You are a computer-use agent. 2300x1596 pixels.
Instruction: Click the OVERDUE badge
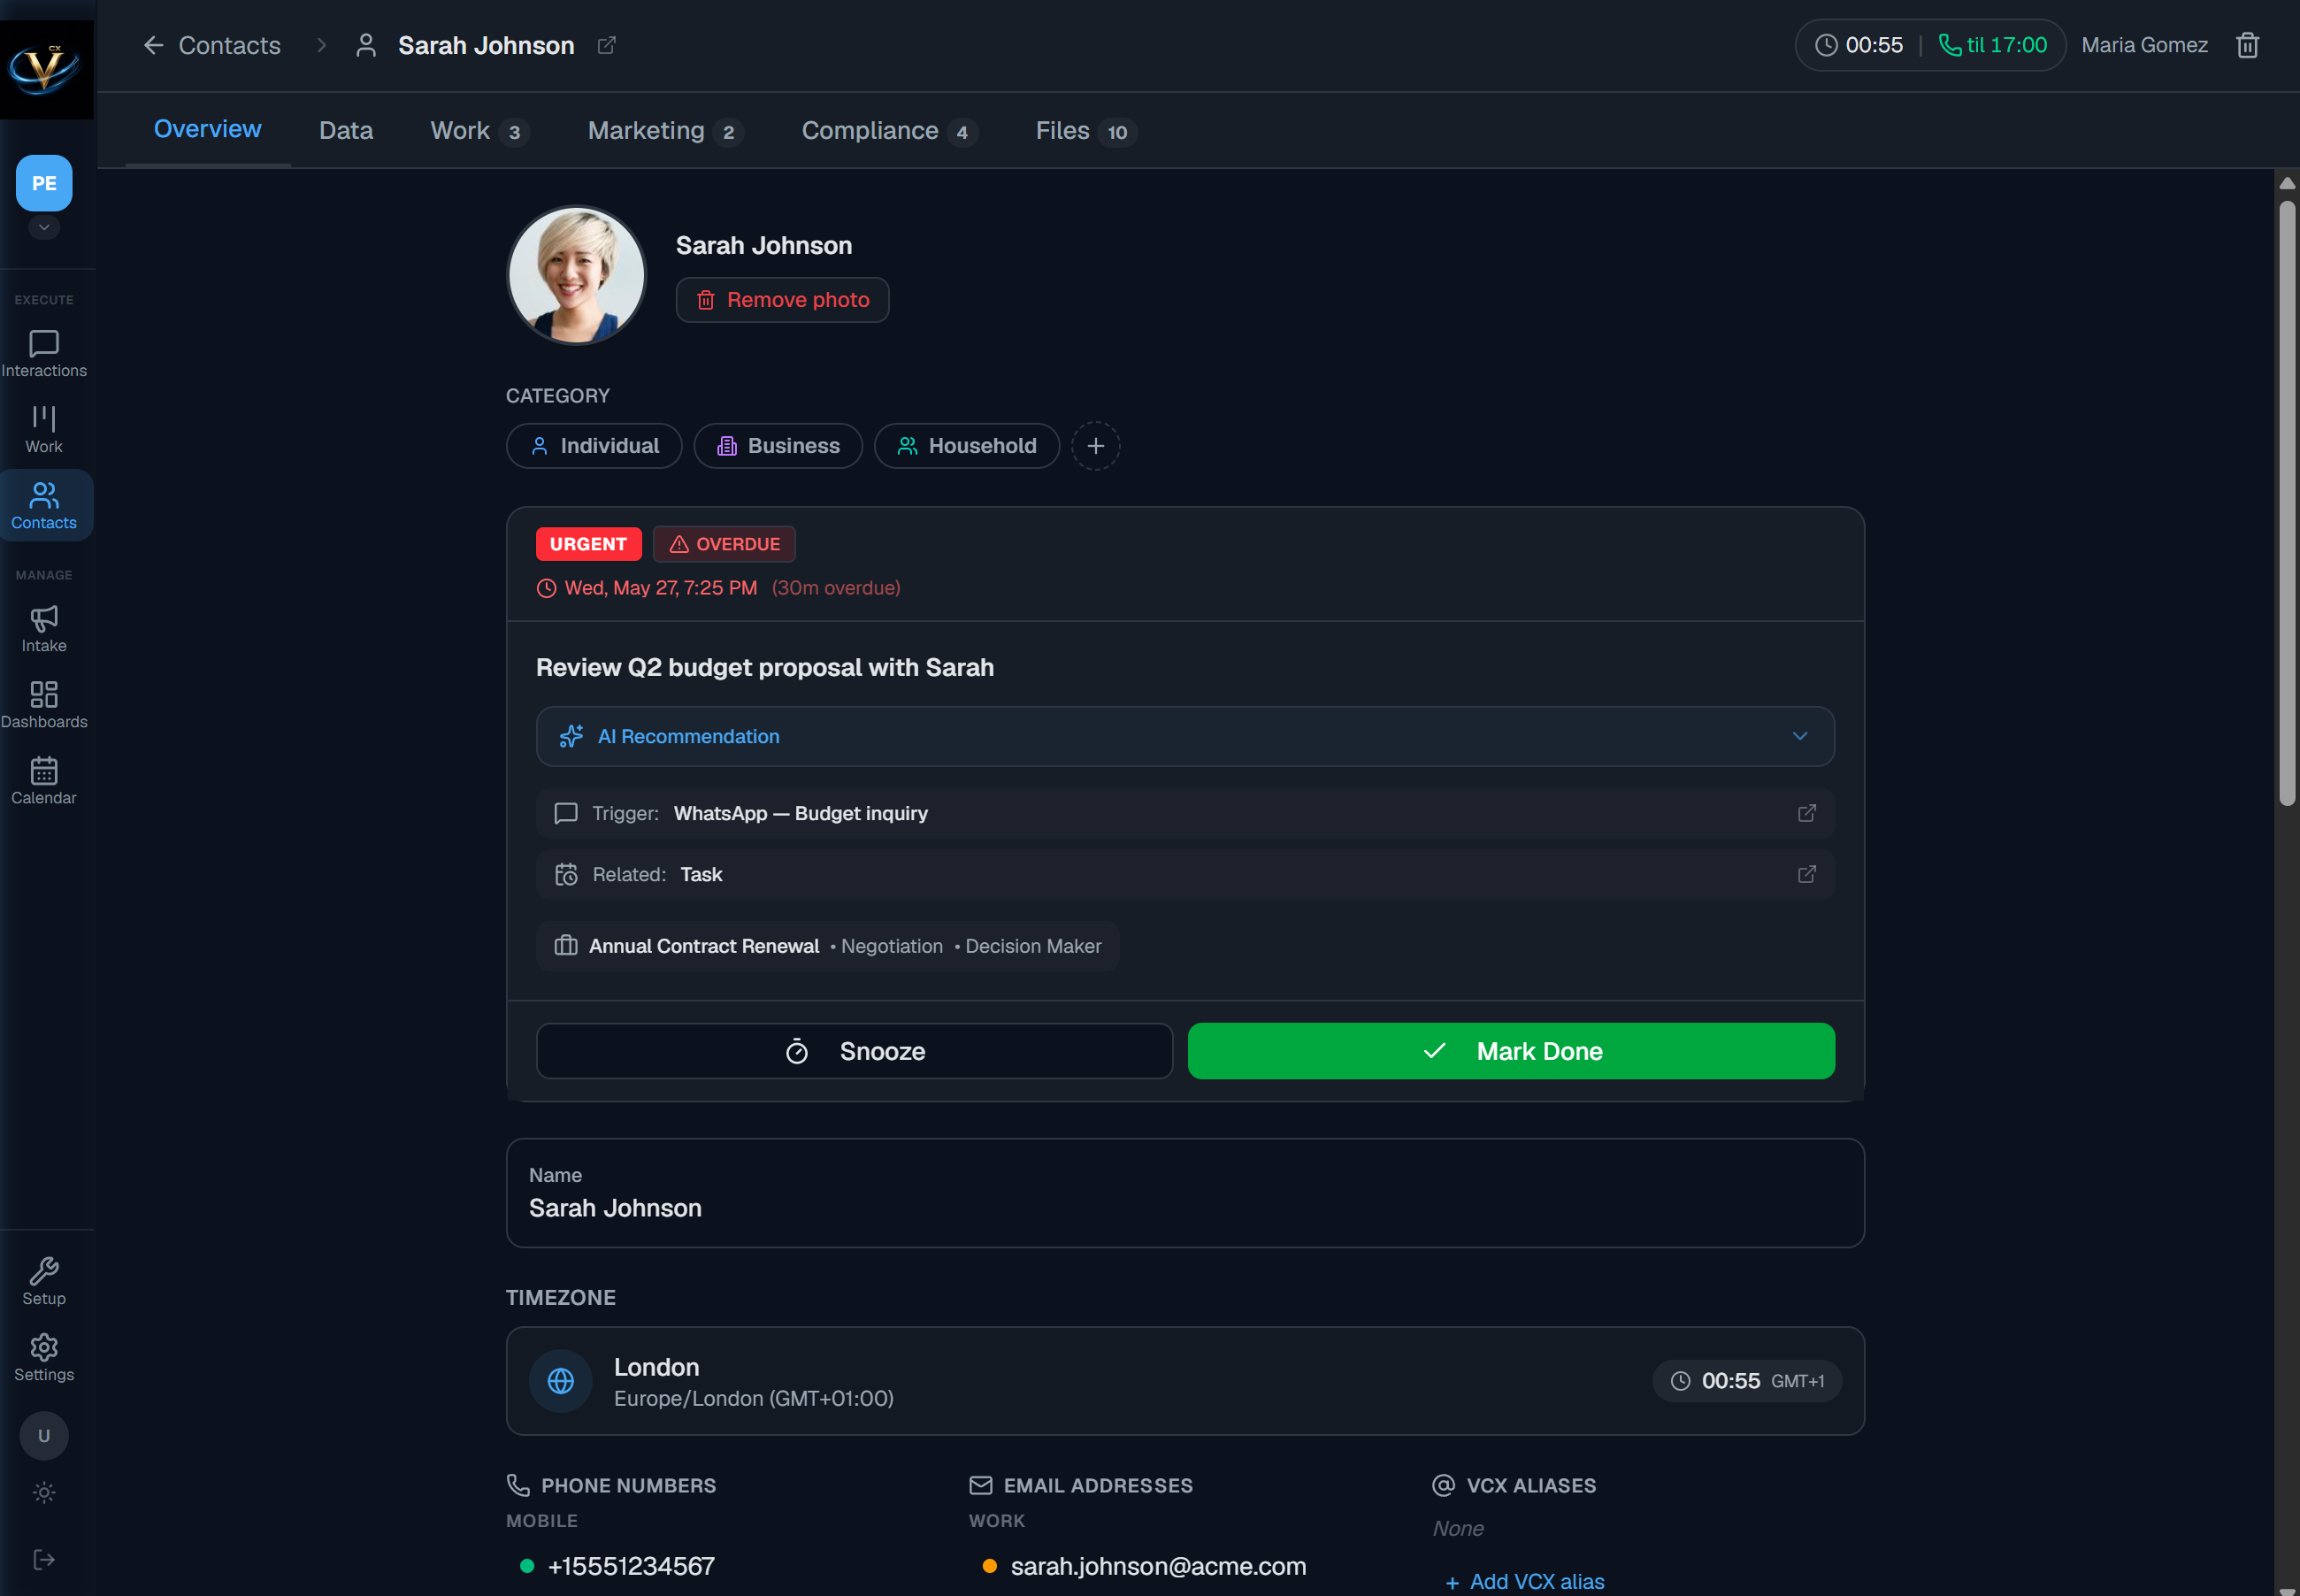tap(724, 544)
